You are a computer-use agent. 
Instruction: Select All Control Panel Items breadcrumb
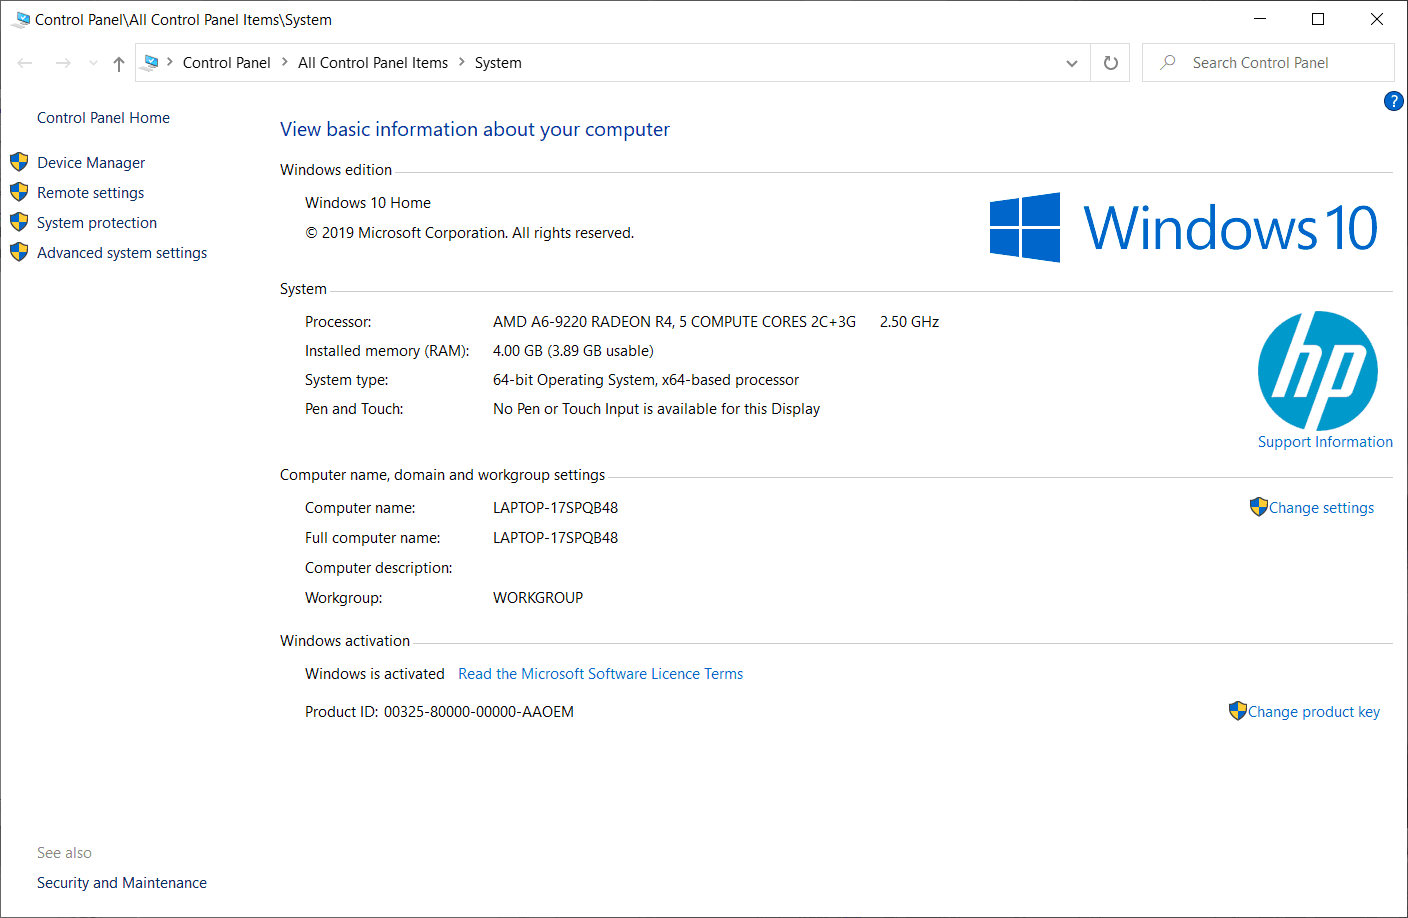point(373,62)
